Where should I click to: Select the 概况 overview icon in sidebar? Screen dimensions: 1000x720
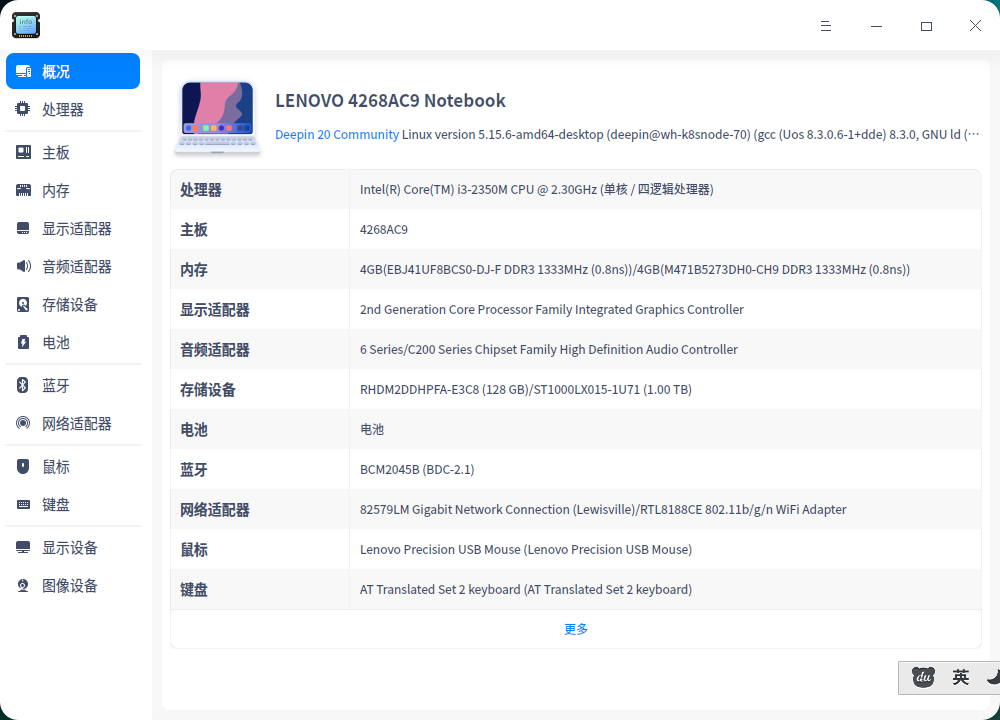(x=24, y=71)
